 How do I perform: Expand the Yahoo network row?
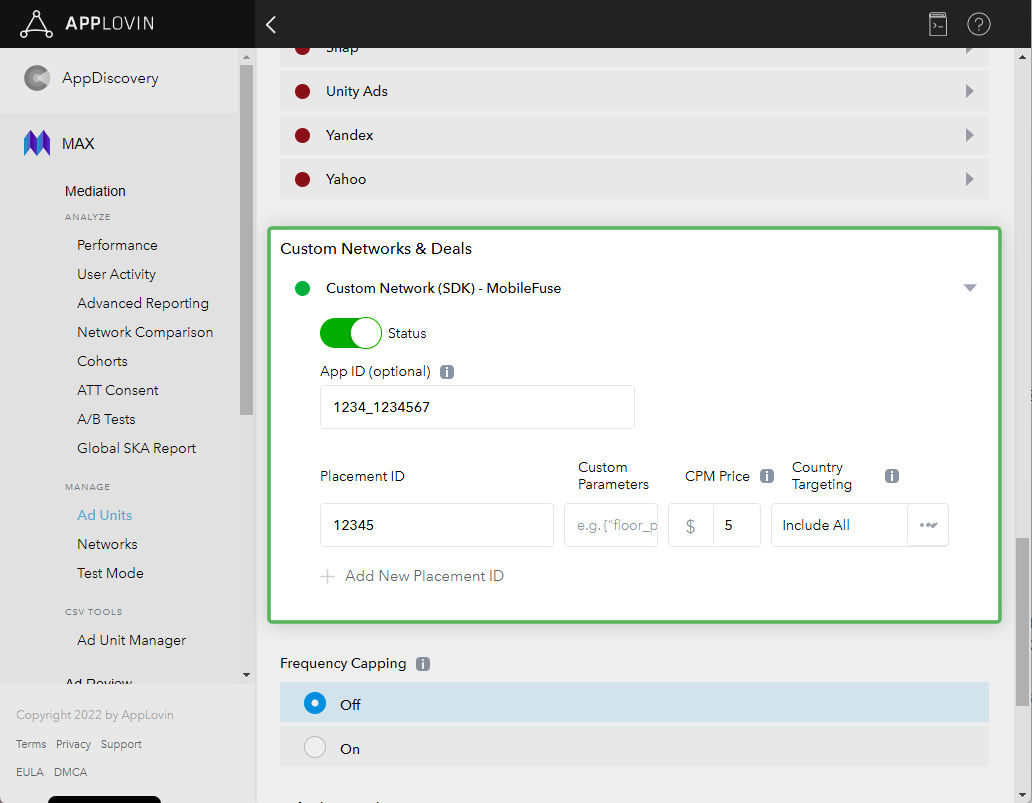click(969, 179)
